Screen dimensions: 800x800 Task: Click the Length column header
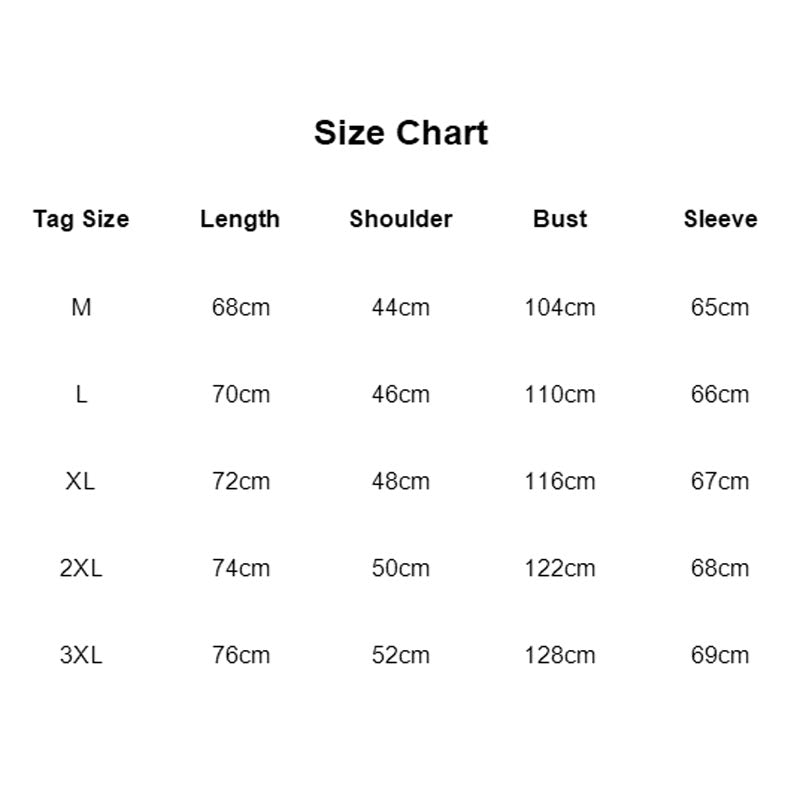tap(240, 219)
